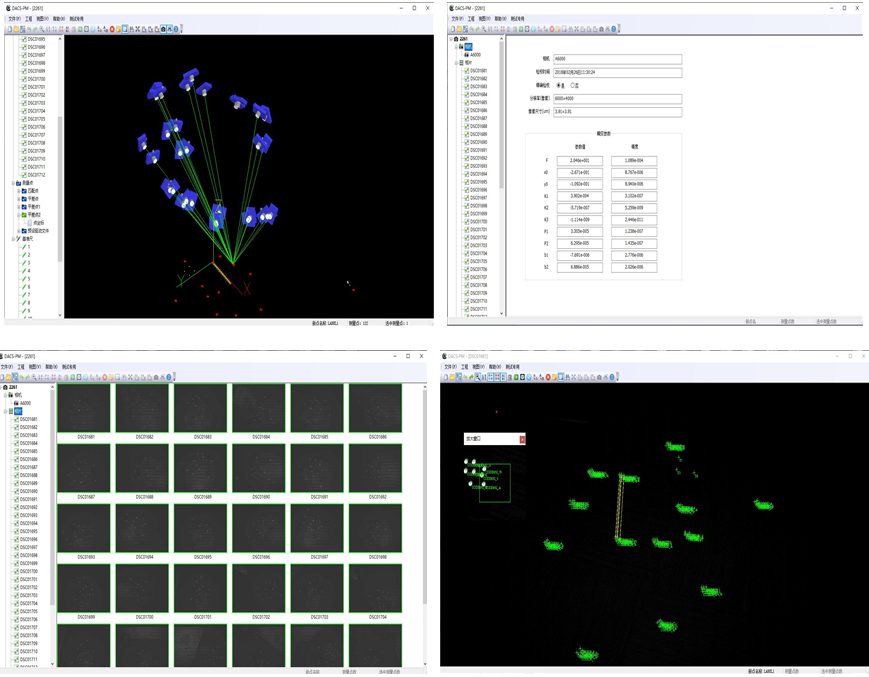Select the first radio option below the date field
The width and height of the screenshot is (869, 677).
pos(558,86)
